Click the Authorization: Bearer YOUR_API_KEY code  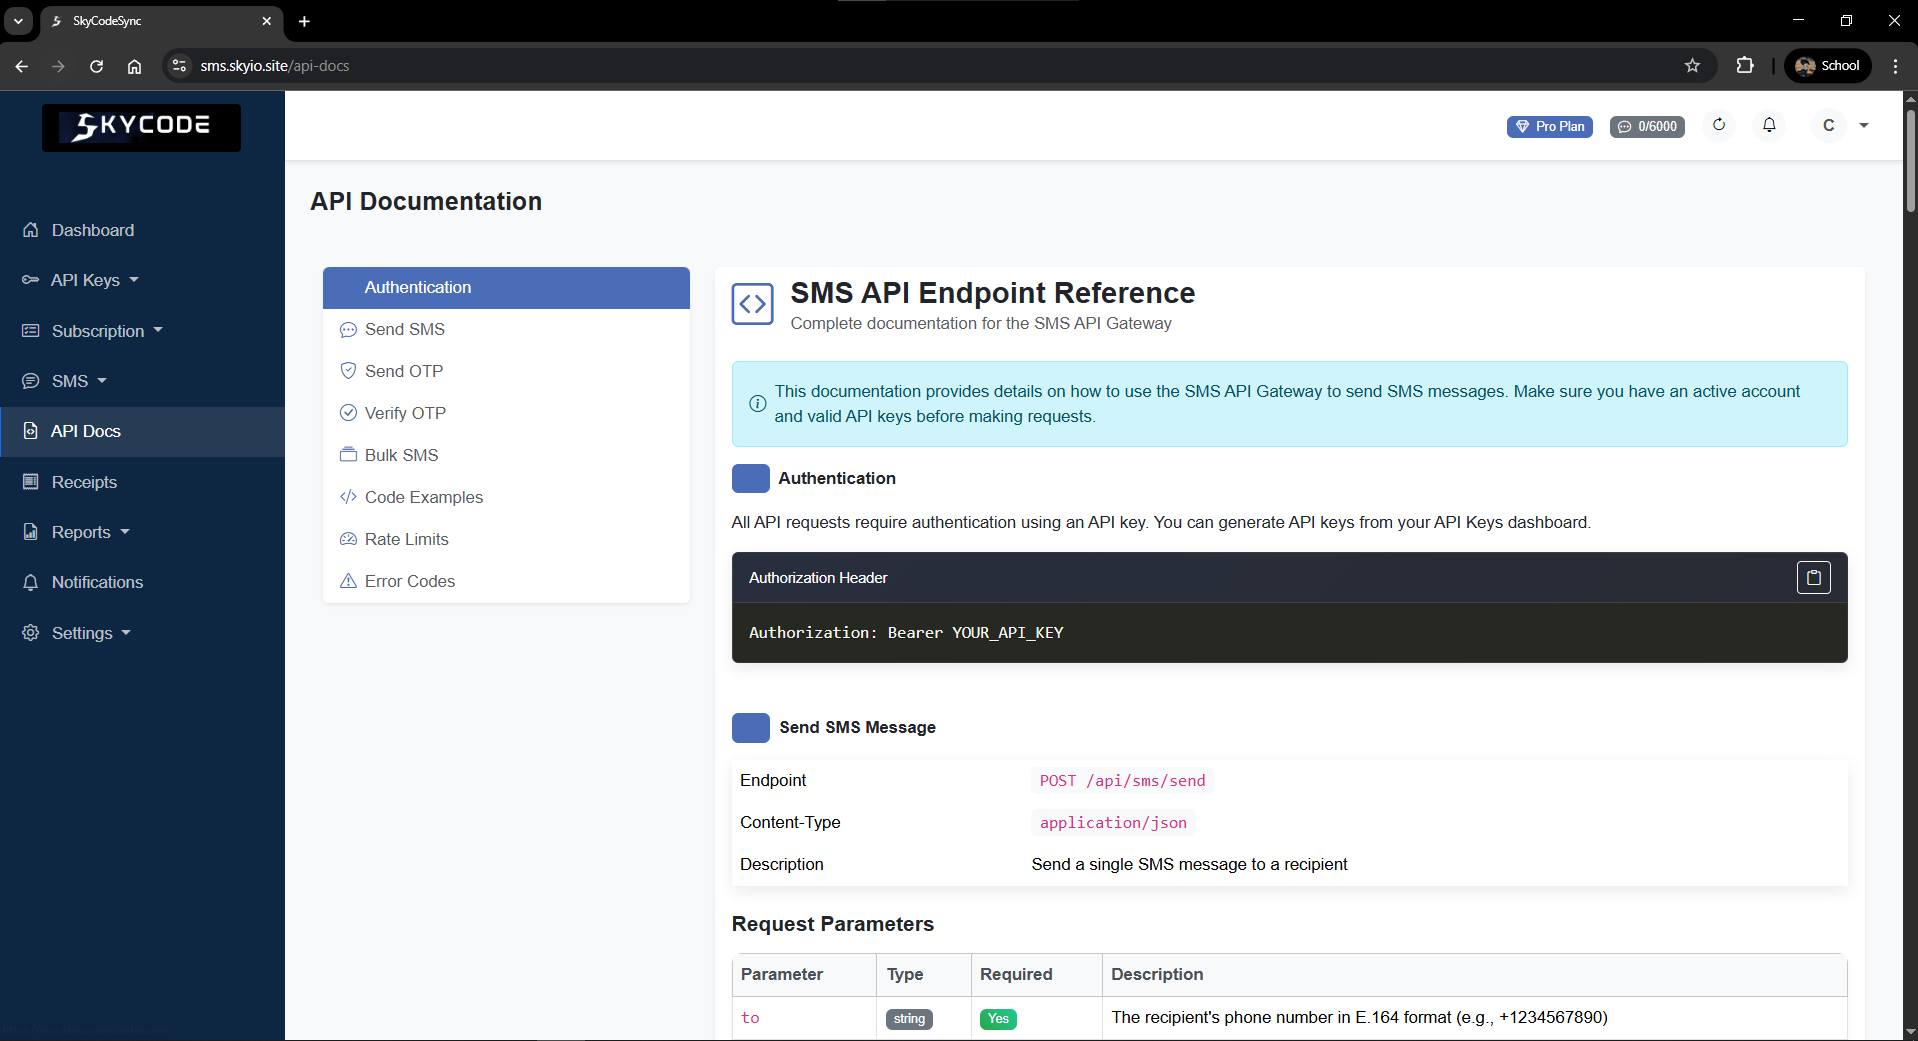[906, 633]
